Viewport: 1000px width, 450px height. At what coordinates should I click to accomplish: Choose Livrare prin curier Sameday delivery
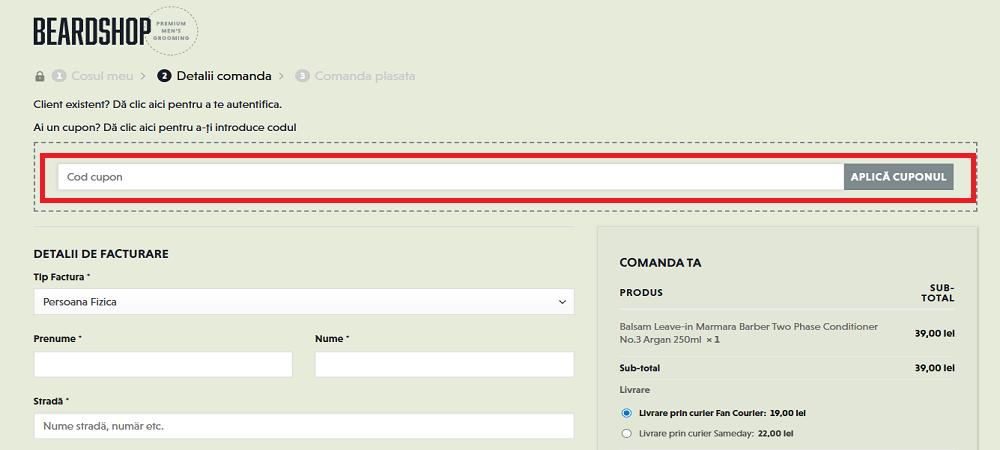(x=627, y=434)
